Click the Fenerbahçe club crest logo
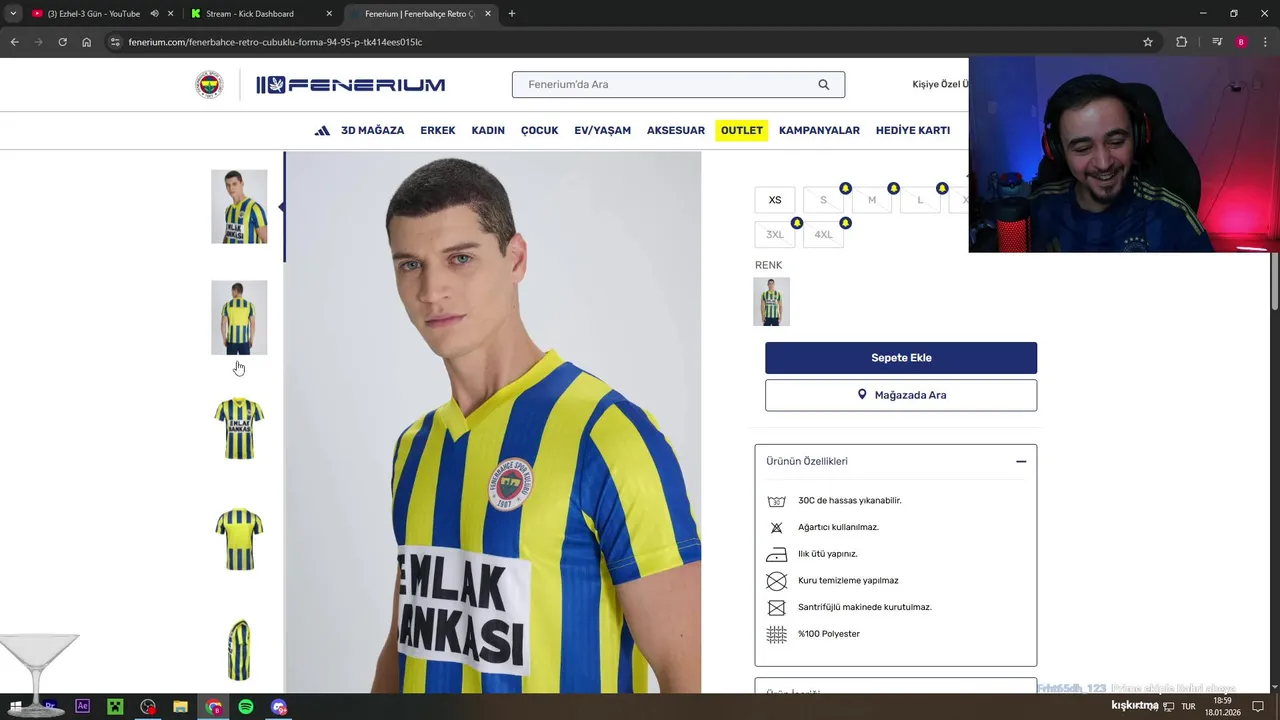This screenshot has width=1280, height=720. (x=209, y=85)
